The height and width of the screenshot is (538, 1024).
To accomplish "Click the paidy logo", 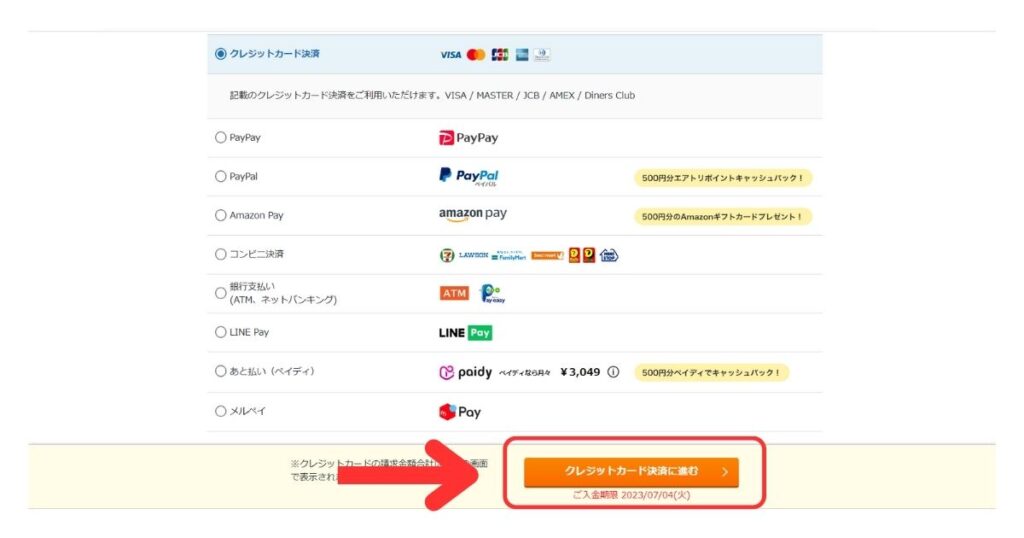I will 466,372.
